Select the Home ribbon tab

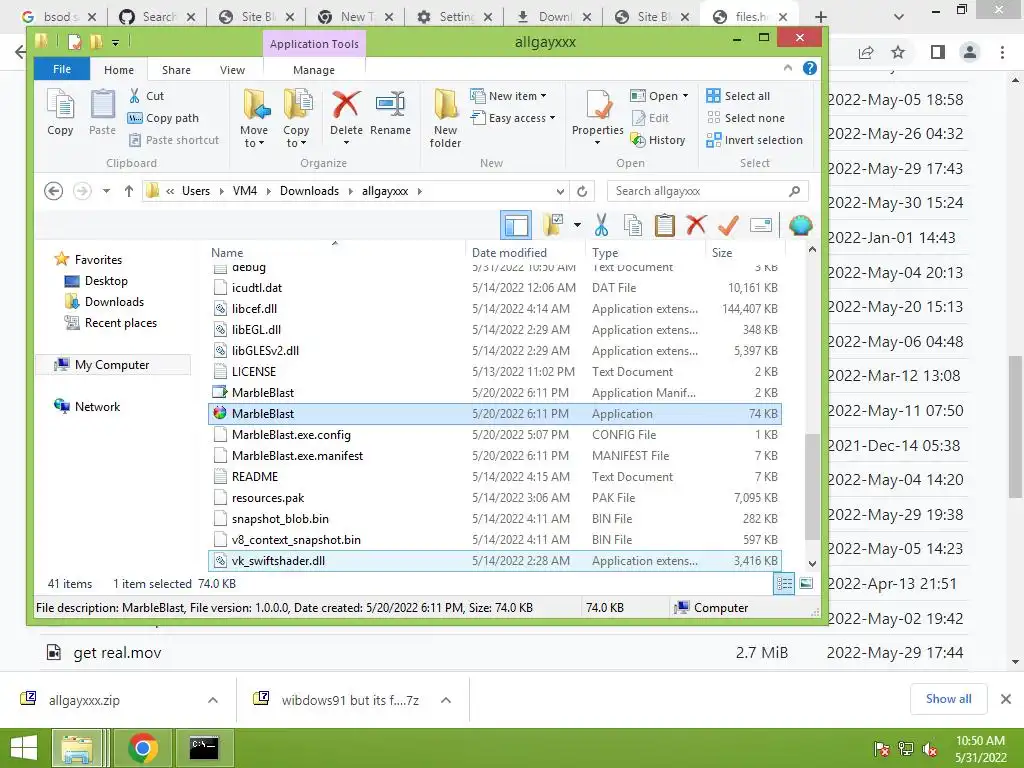click(119, 70)
